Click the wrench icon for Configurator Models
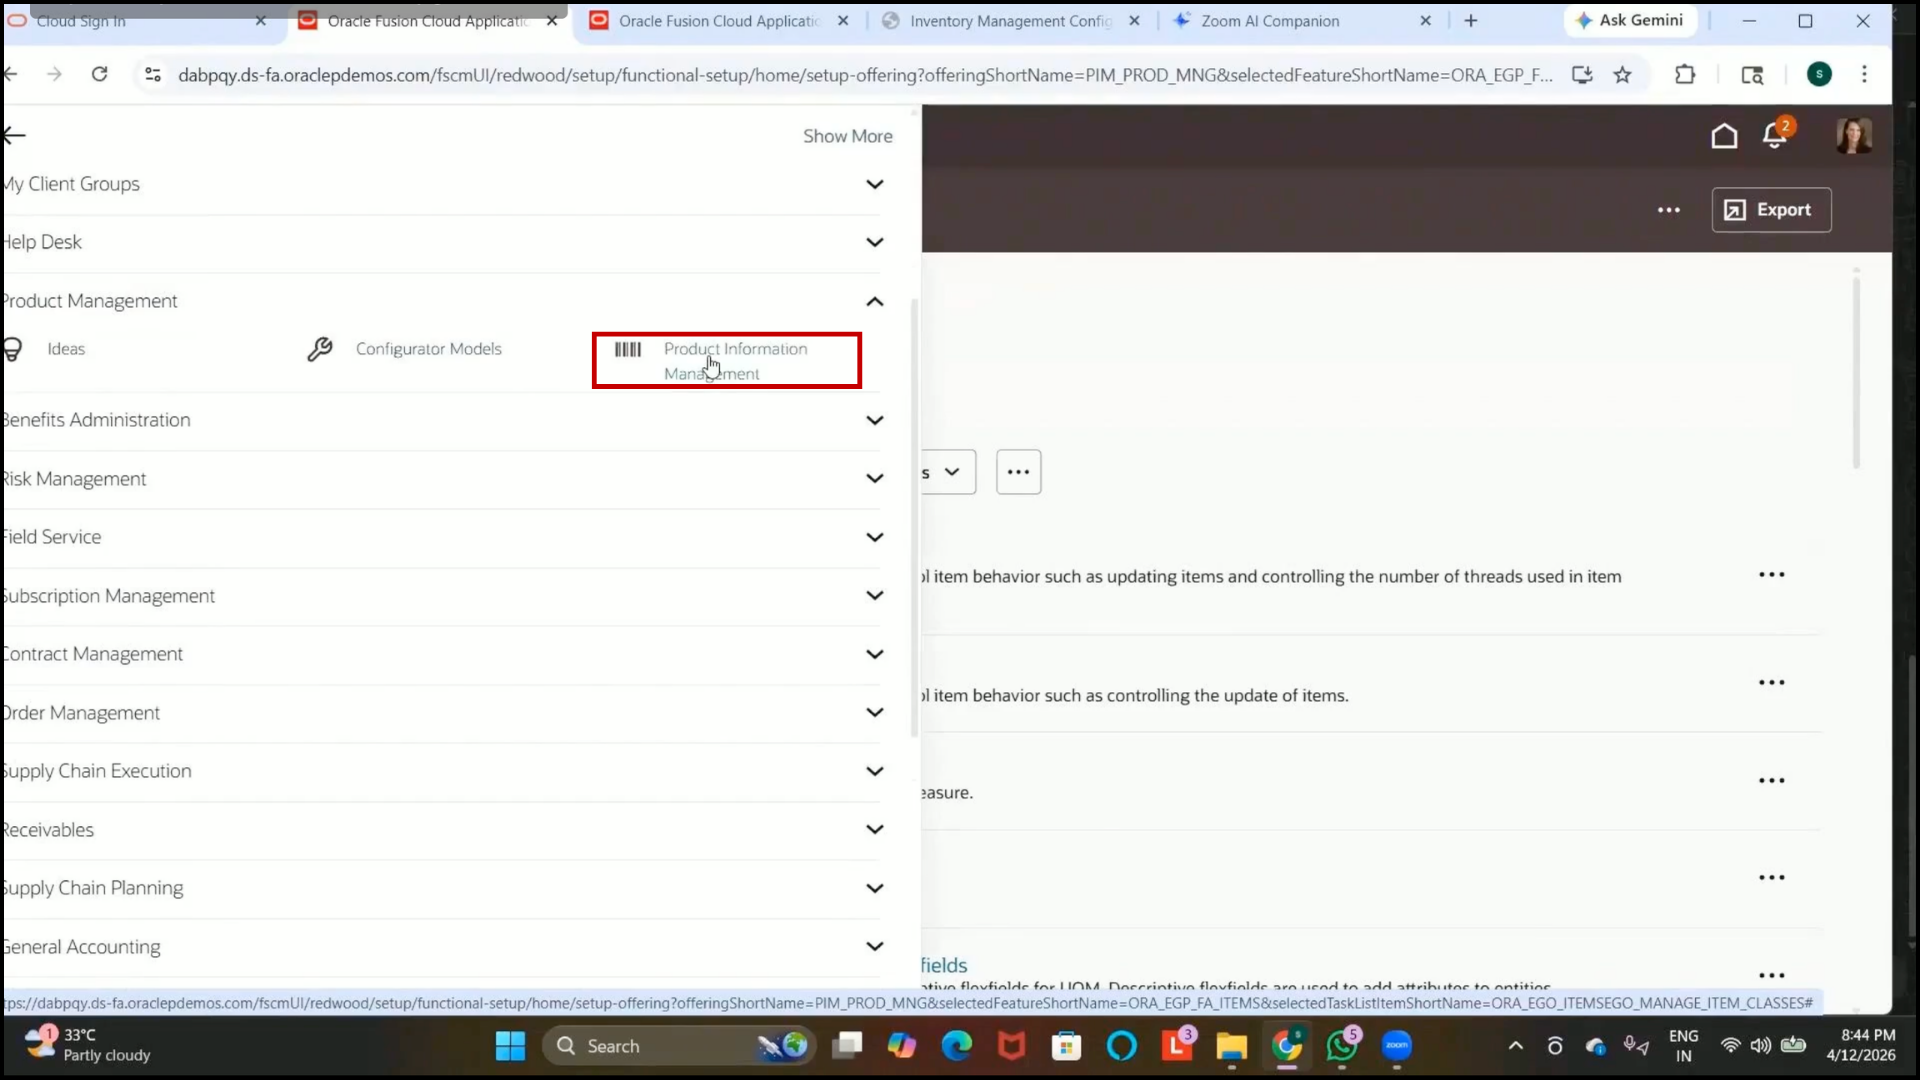The width and height of the screenshot is (1920, 1080). (320, 349)
